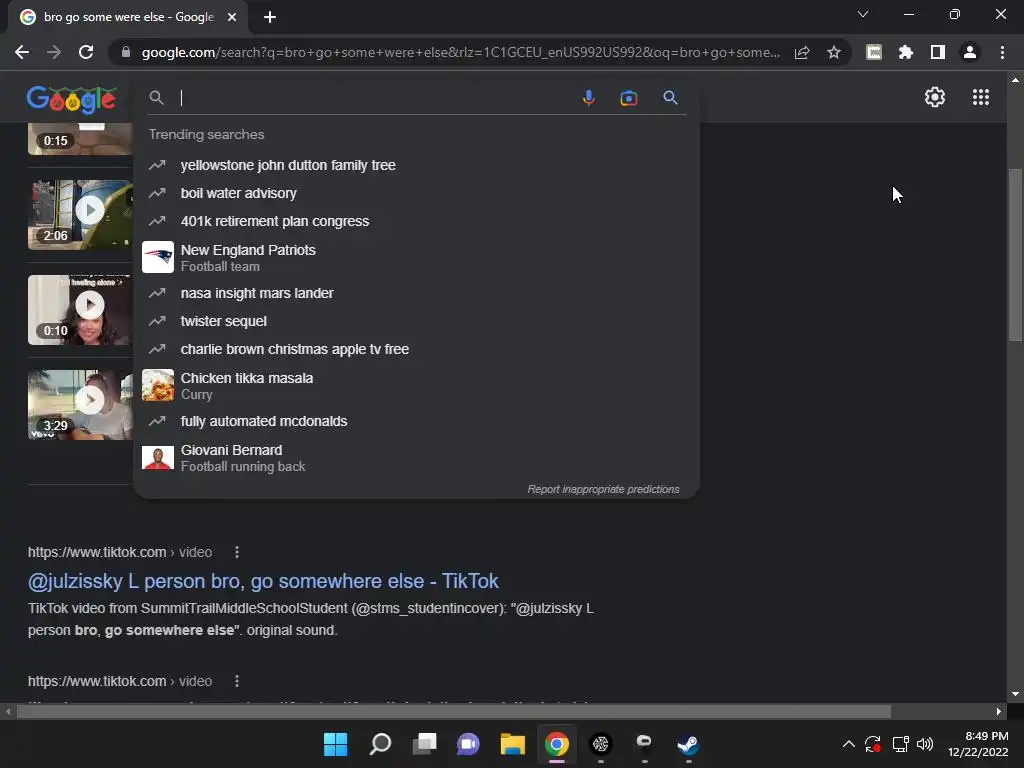The image size is (1024, 768).
Task: Click 'Report inappropriate predictions' link
Action: click(x=603, y=489)
